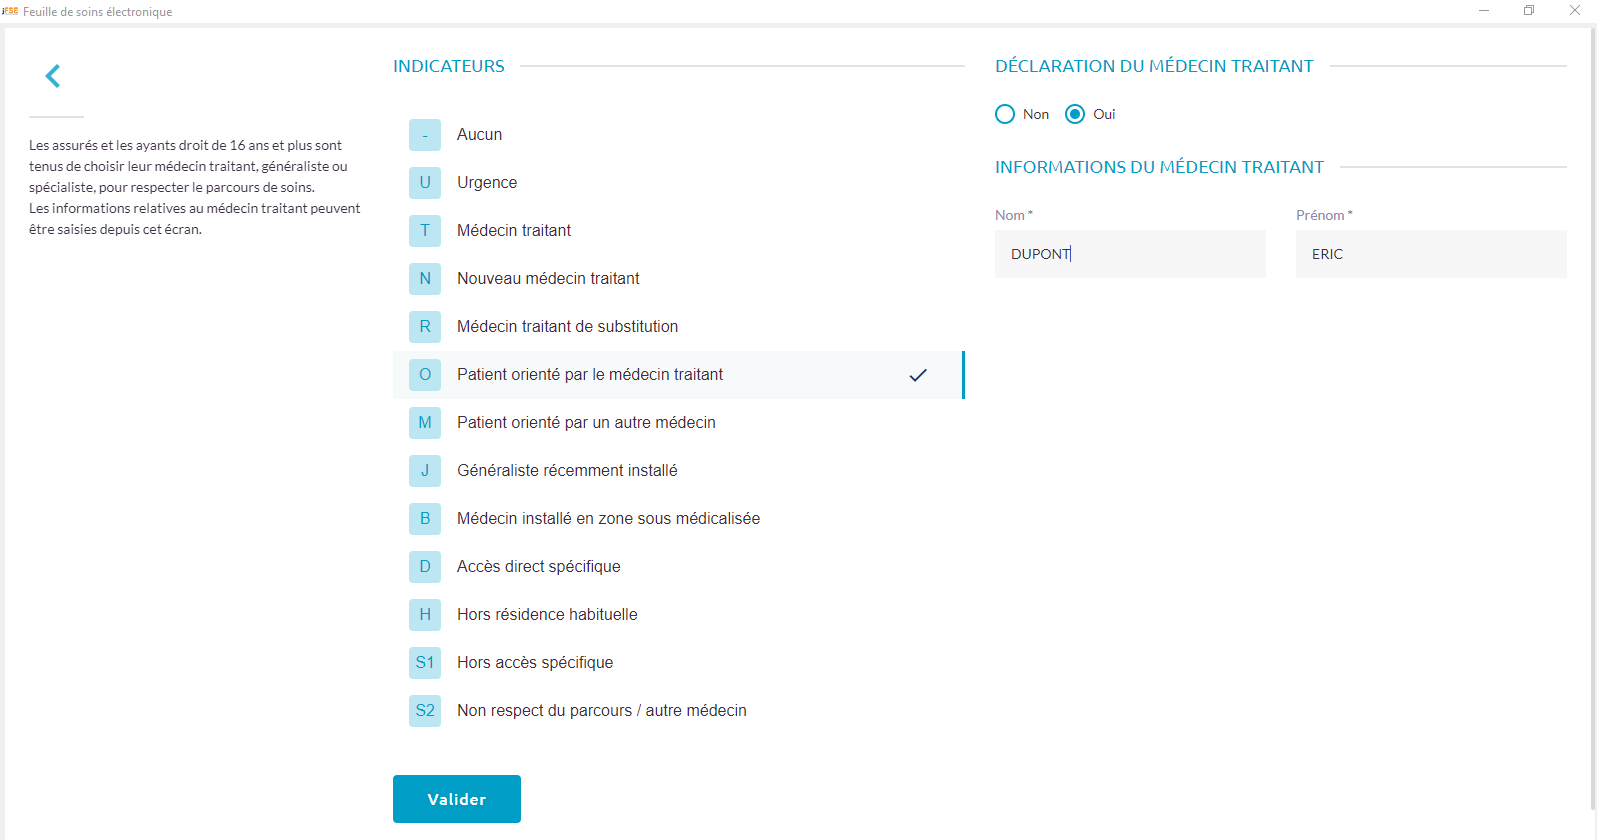Image resolution: width=1597 pixels, height=840 pixels.
Task: Select 'Hors accès spécifique' entry
Action: (535, 663)
